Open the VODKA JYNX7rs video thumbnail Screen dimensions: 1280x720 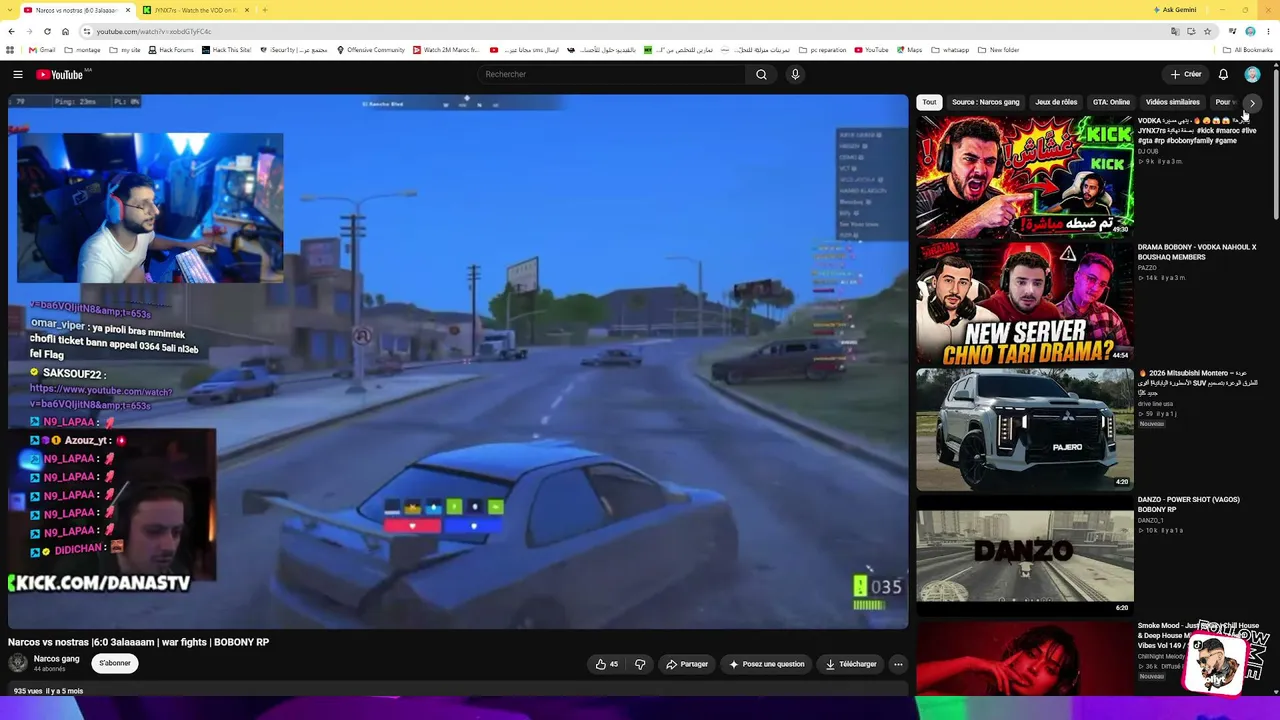pos(1025,177)
